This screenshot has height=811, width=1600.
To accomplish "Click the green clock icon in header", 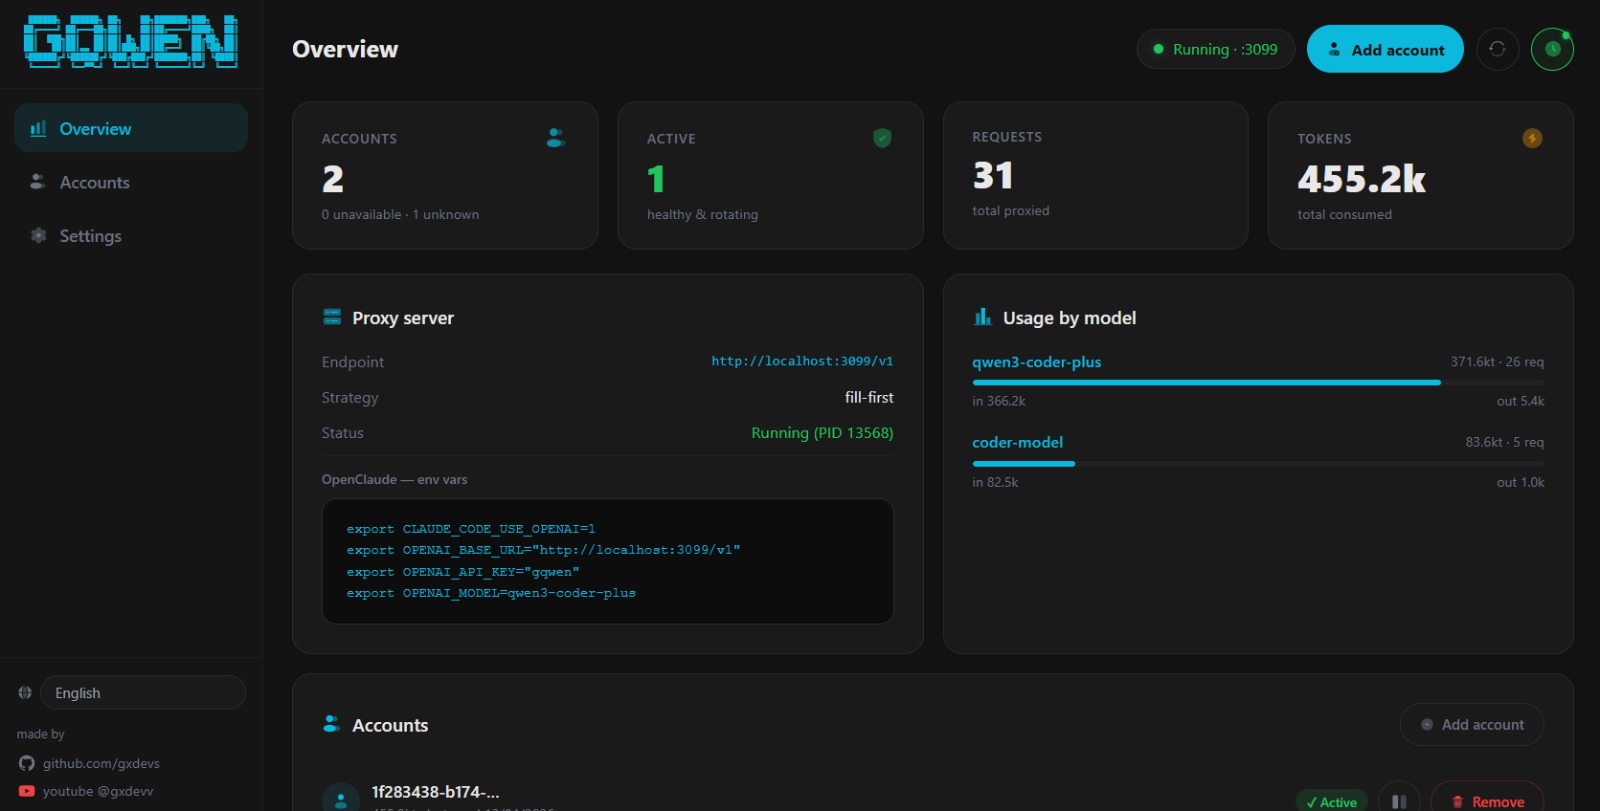I will pyautogui.click(x=1552, y=49).
